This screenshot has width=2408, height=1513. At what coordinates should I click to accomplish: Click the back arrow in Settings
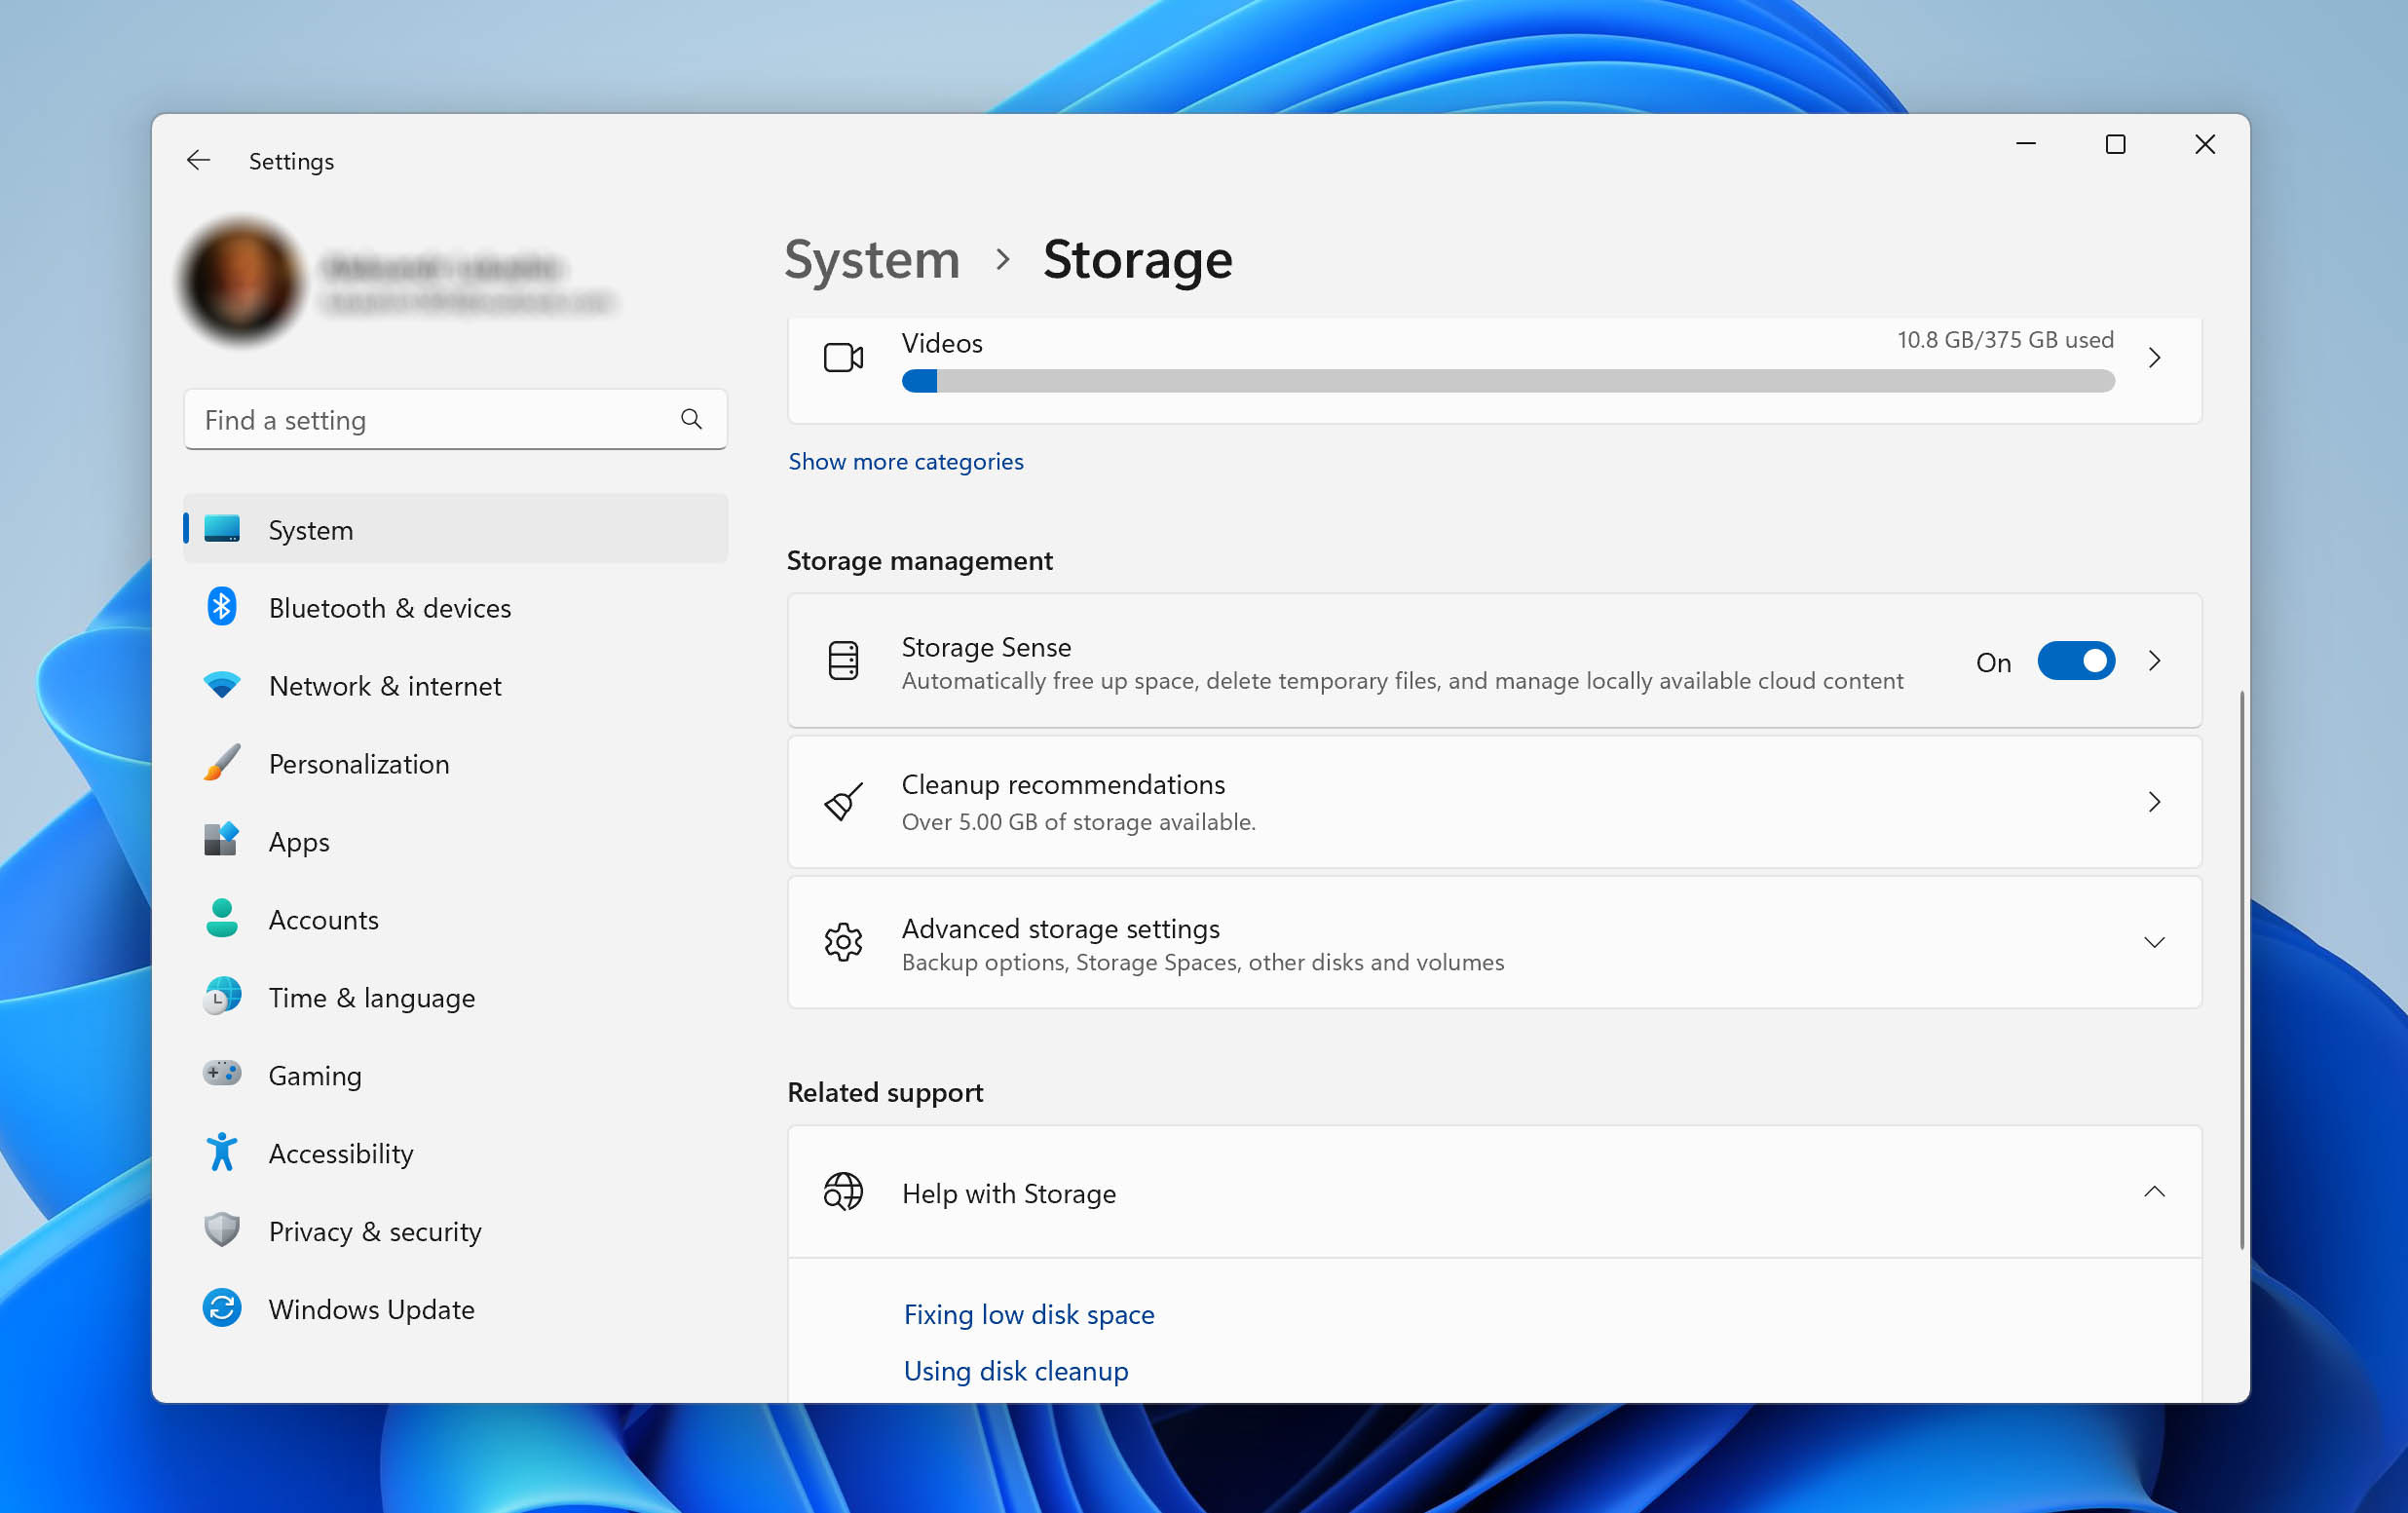click(198, 160)
